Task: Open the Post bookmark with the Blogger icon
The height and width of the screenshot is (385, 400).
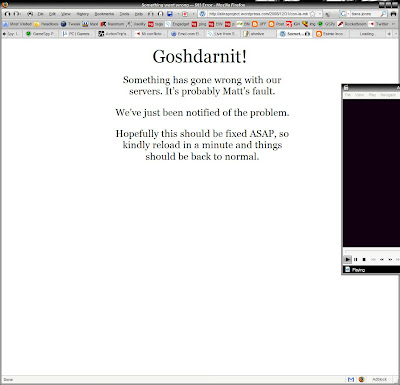Action: coord(277,24)
